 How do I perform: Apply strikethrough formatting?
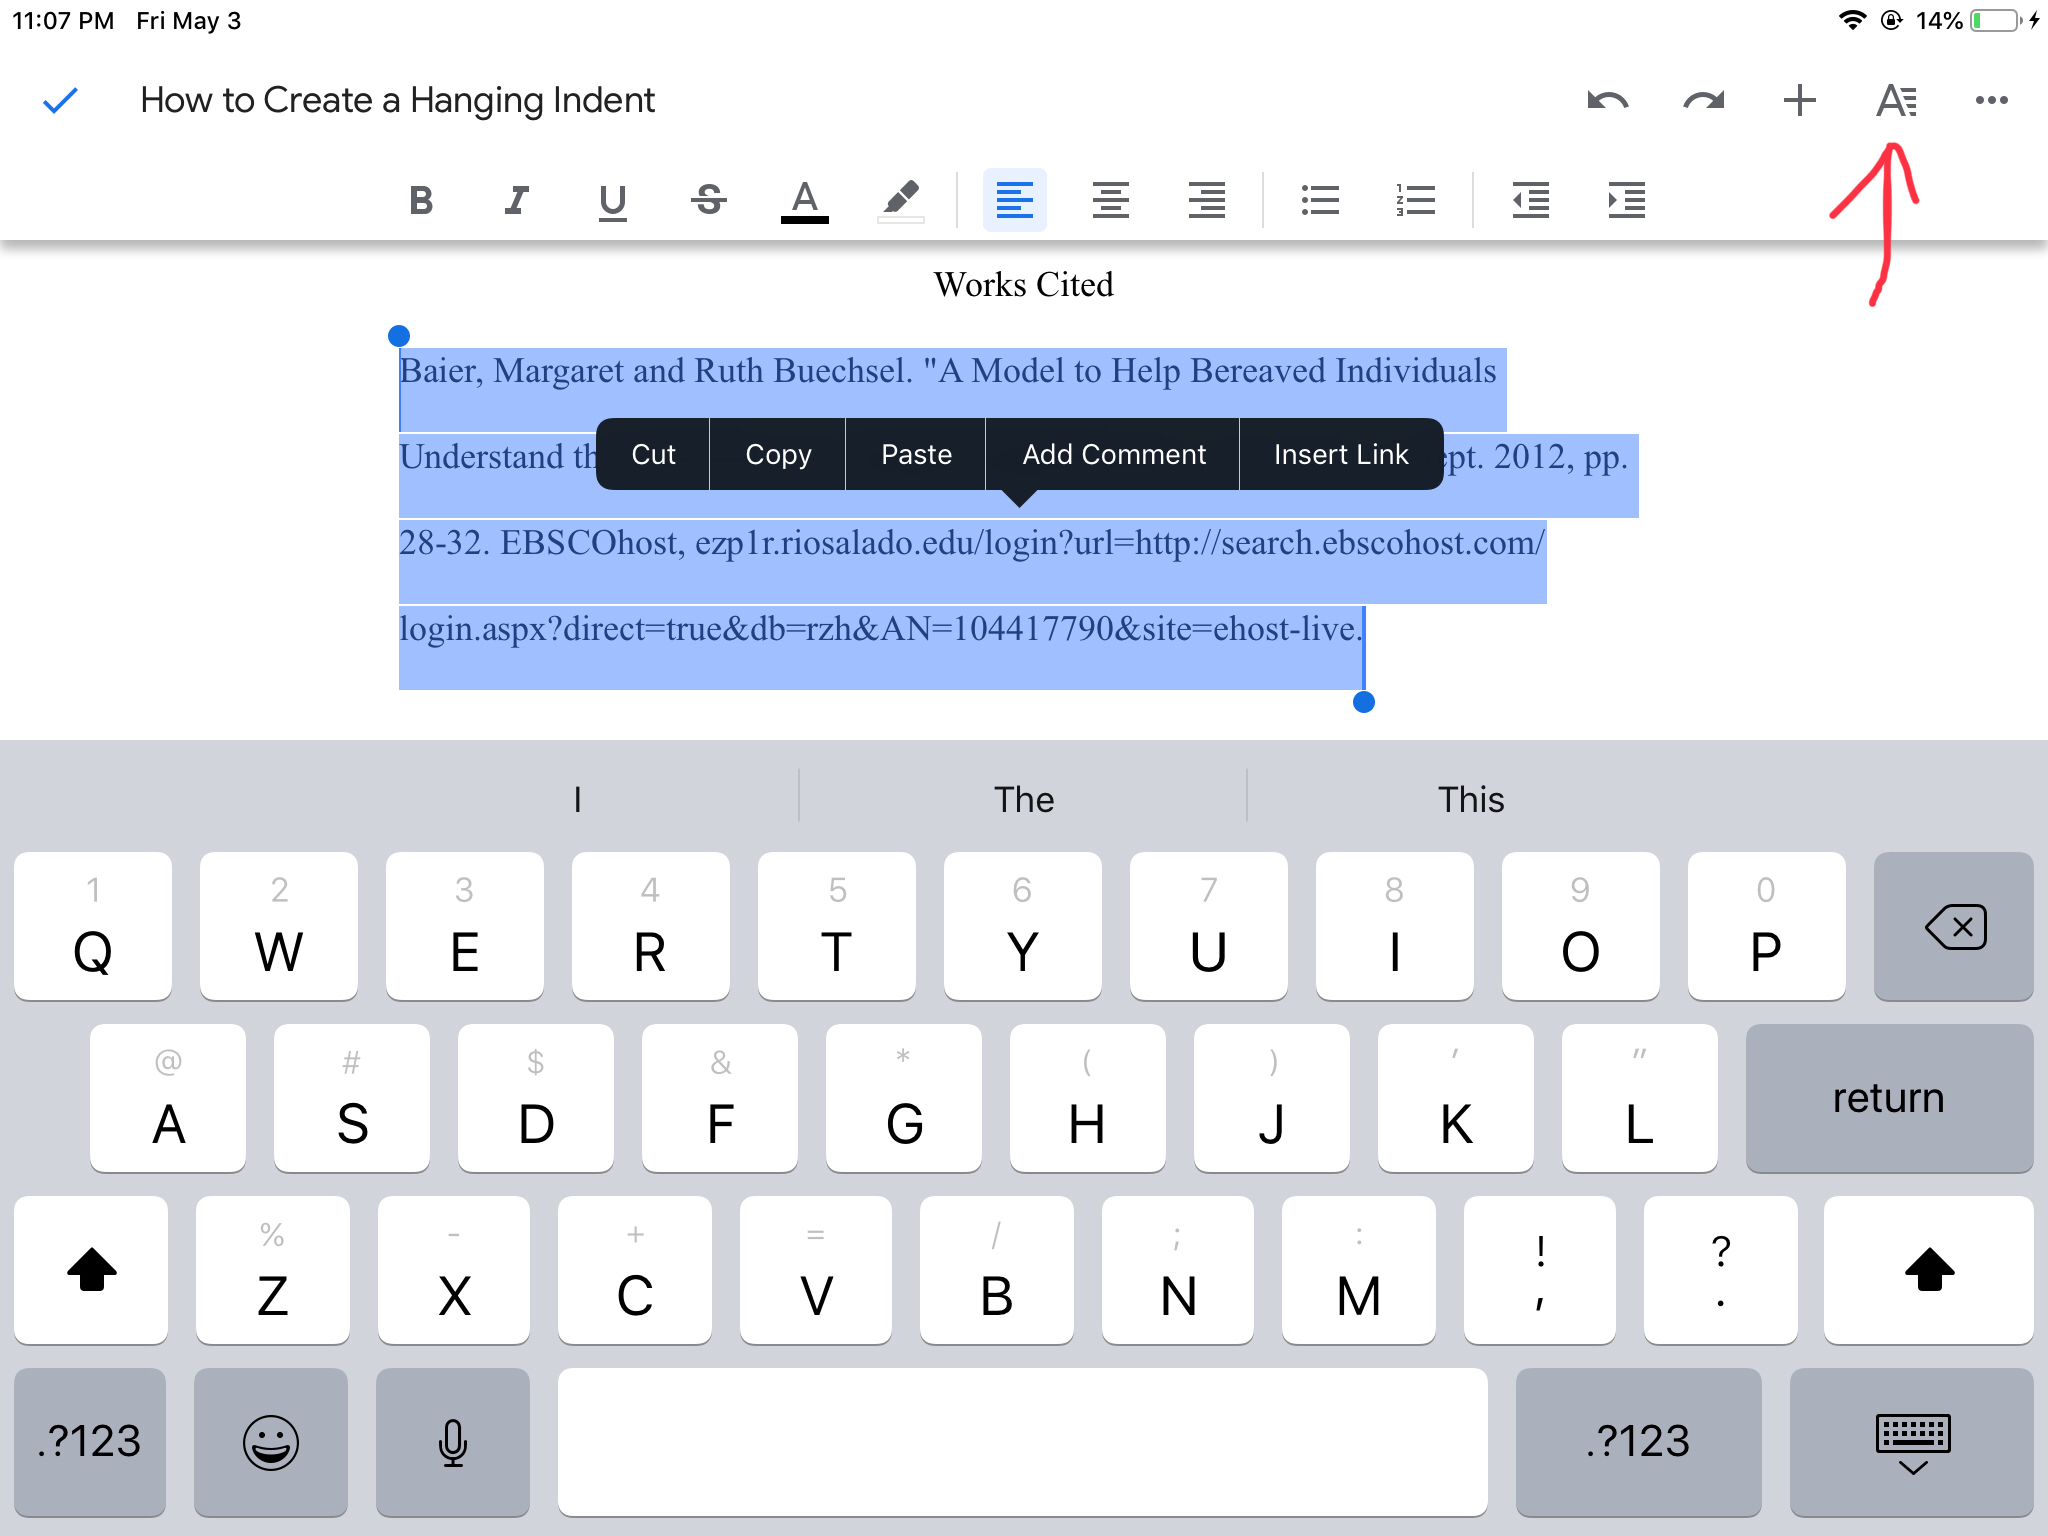coord(709,200)
